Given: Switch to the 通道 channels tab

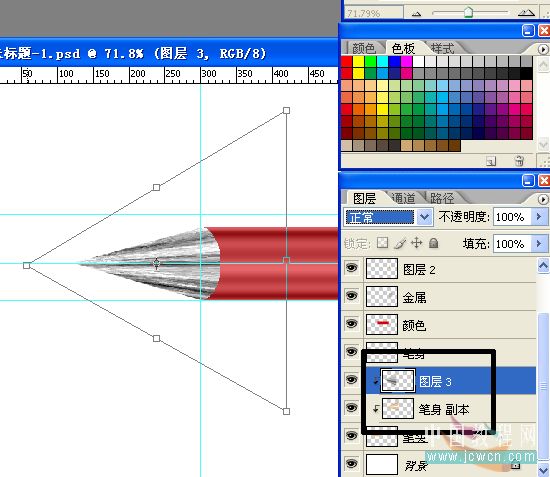Looking at the screenshot, I should click(x=403, y=198).
